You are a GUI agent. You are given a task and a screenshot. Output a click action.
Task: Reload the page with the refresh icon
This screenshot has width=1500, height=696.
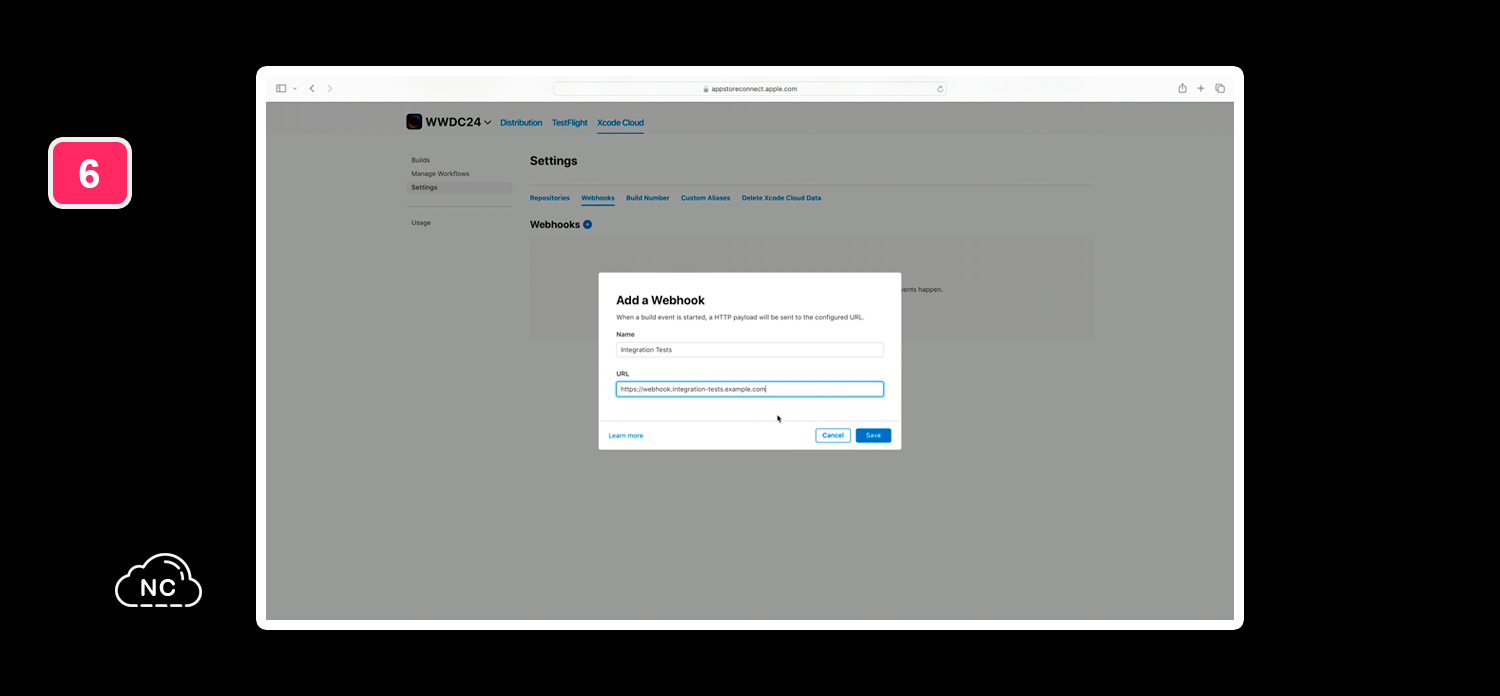pyautogui.click(x=940, y=89)
